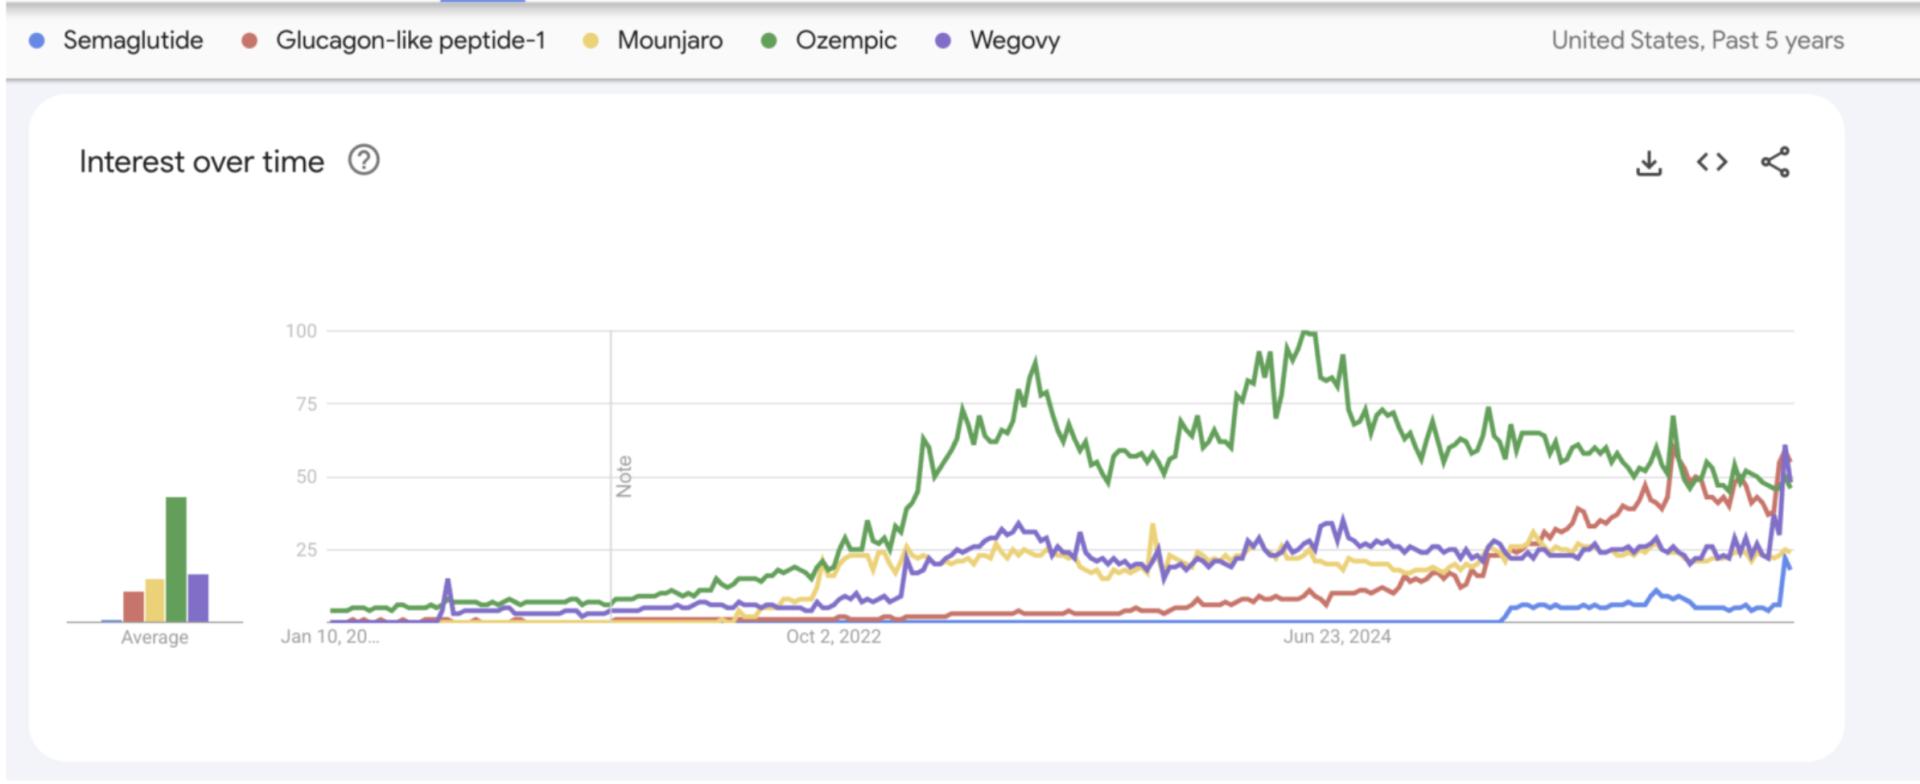Open the Interest over time help icon
Image resolution: width=1920 pixels, height=784 pixels.
pos(364,160)
